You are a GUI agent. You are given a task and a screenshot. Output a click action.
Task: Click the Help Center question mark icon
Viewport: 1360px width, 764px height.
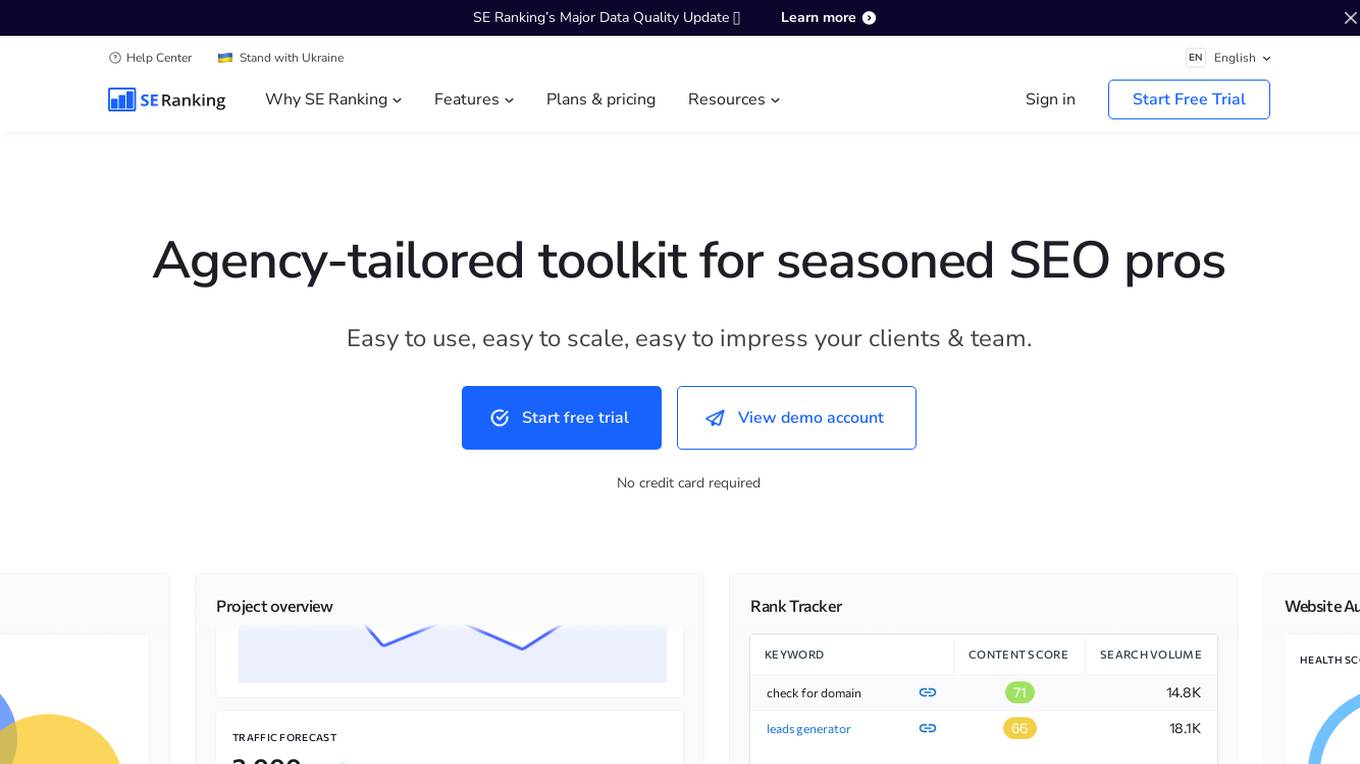pyautogui.click(x=115, y=58)
